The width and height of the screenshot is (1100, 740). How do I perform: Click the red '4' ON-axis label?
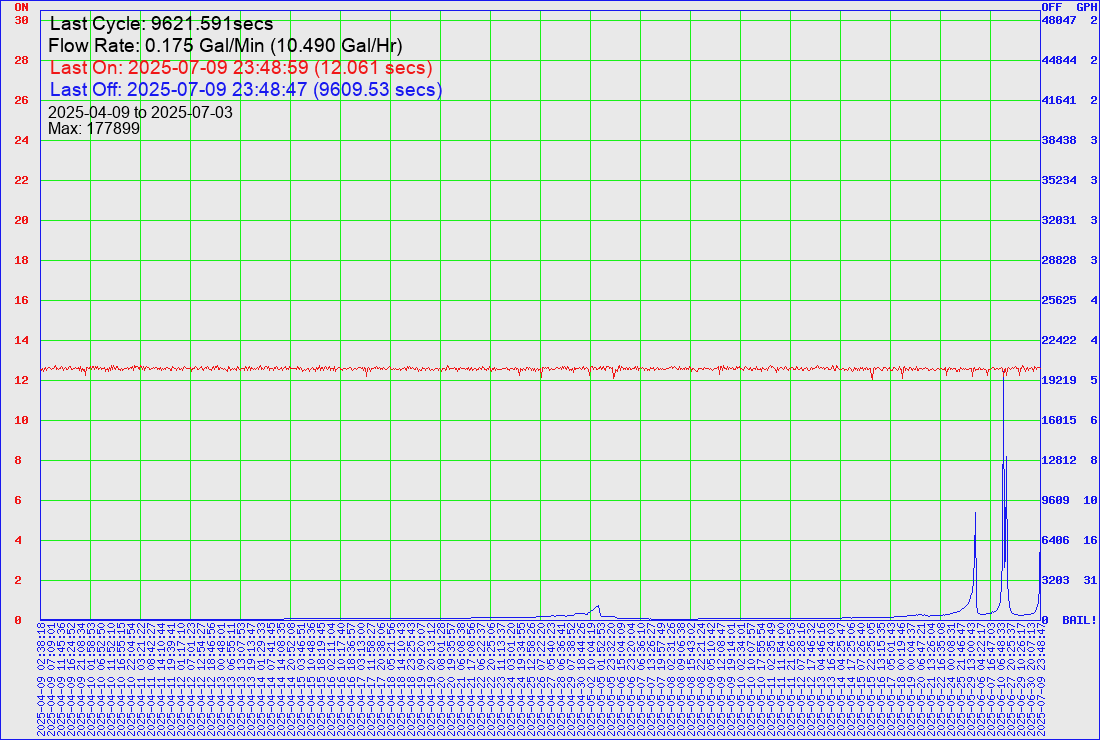coord(18,540)
